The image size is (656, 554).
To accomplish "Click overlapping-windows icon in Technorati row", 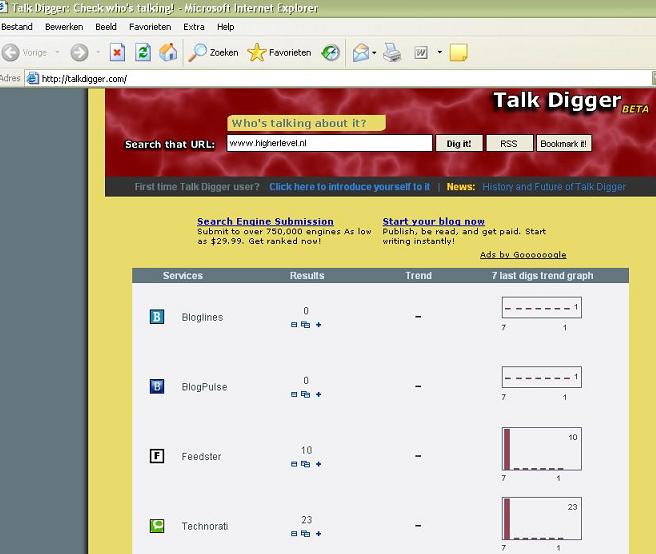I will [306, 533].
